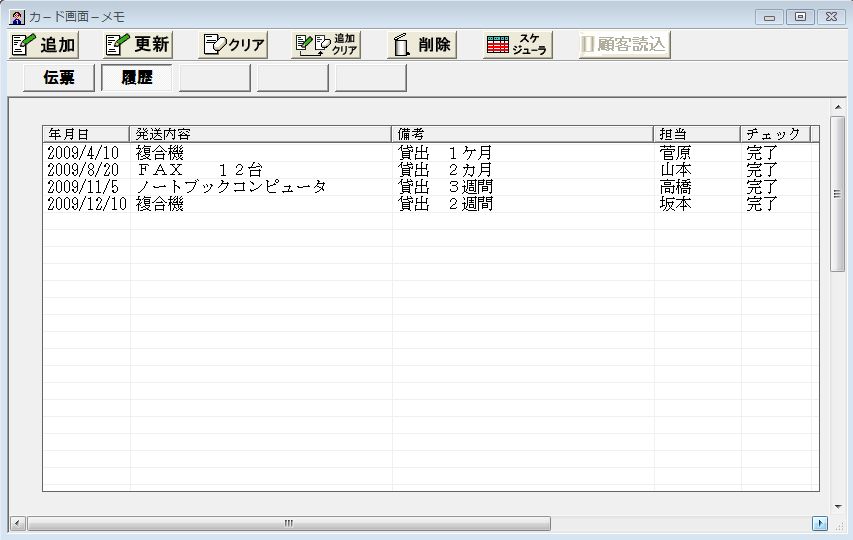Maximize the カード画面 window
853x540 pixels.
tap(800, 17)
